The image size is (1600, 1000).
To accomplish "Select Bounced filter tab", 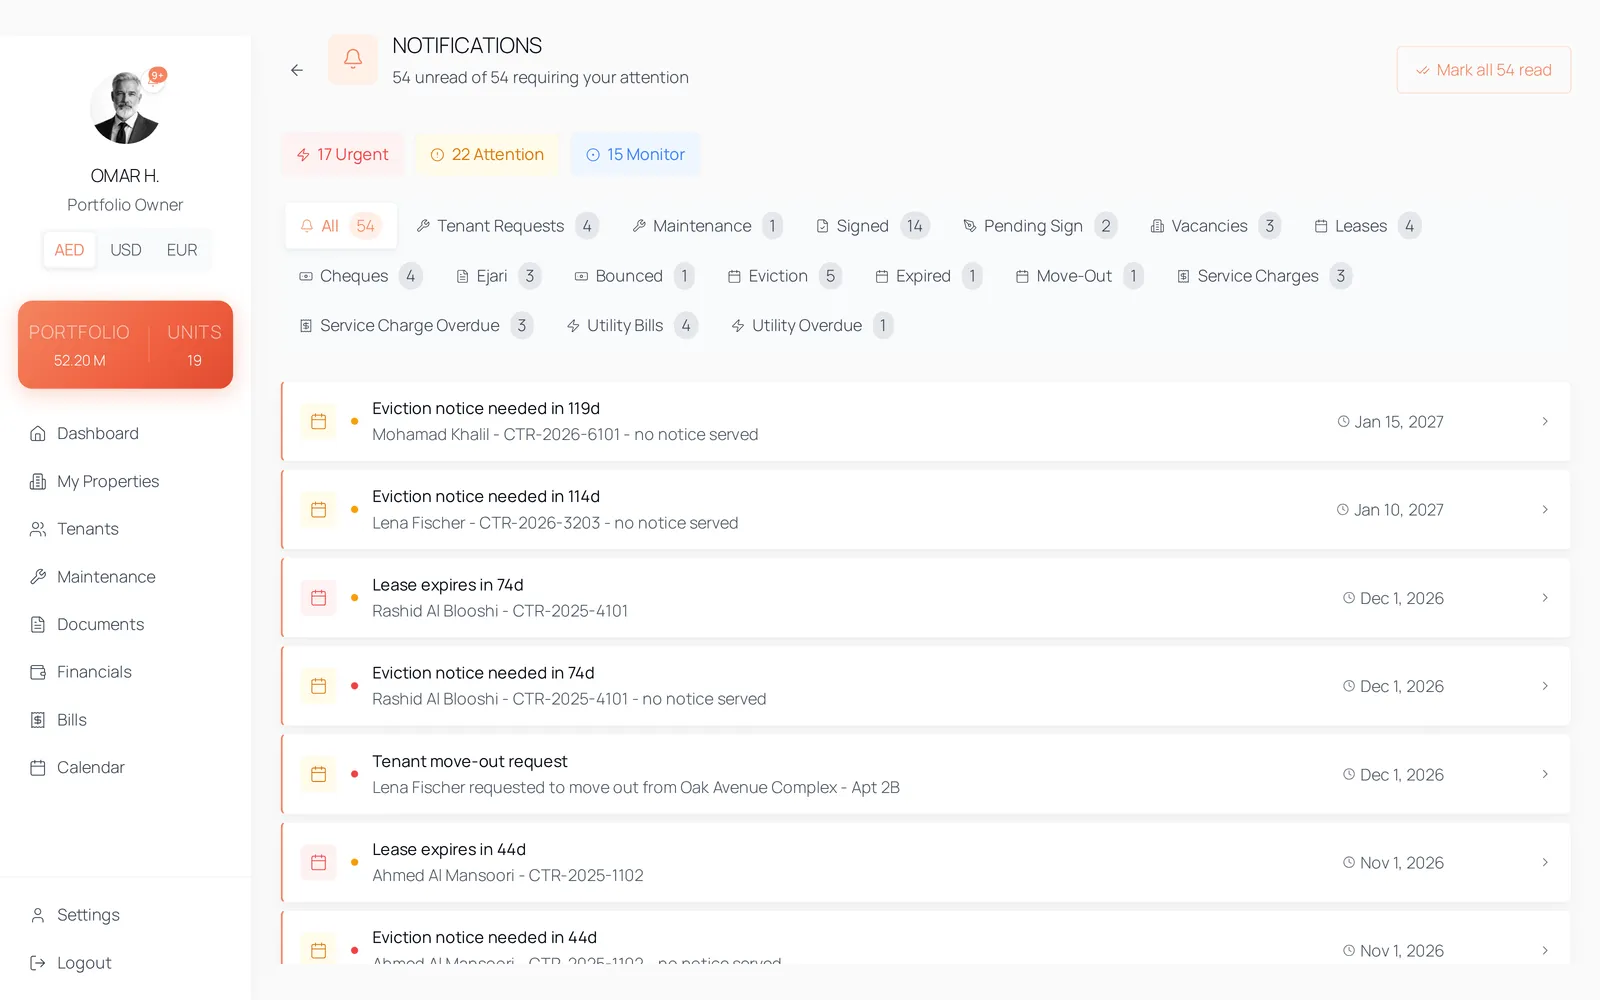I will click(634, 276).
